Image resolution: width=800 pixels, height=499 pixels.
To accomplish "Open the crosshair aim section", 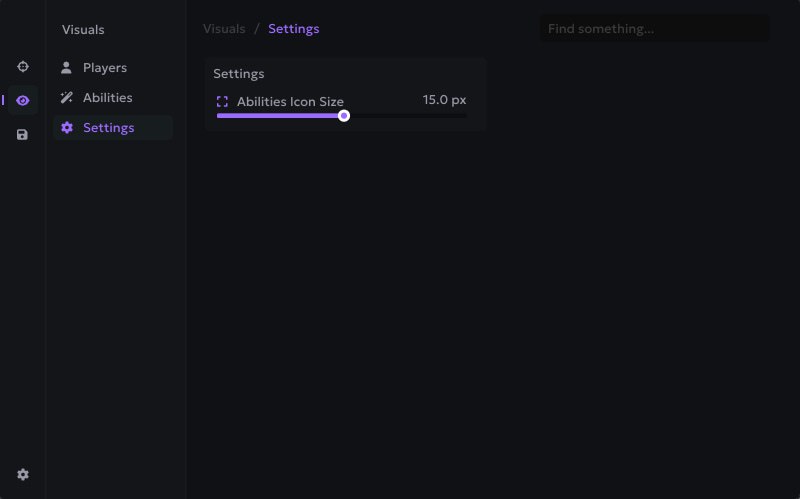I will [23, 67].
